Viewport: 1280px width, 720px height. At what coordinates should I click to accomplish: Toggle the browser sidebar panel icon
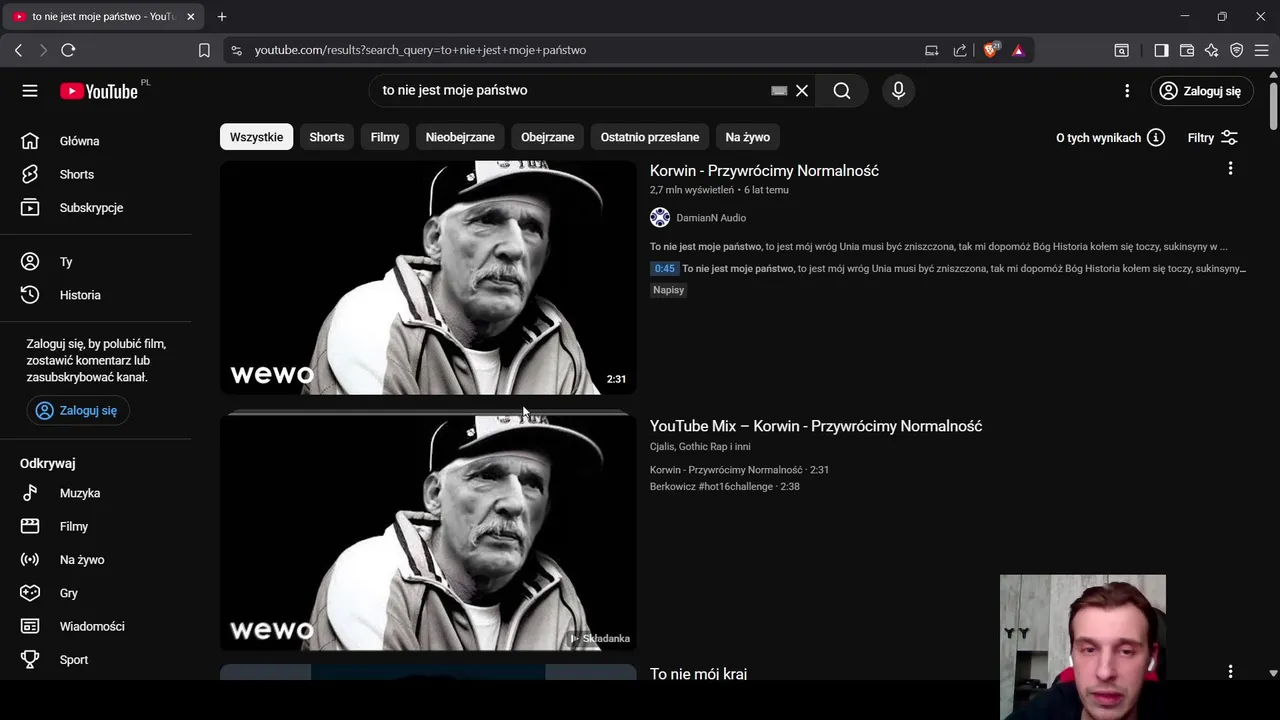[1161, 50]
